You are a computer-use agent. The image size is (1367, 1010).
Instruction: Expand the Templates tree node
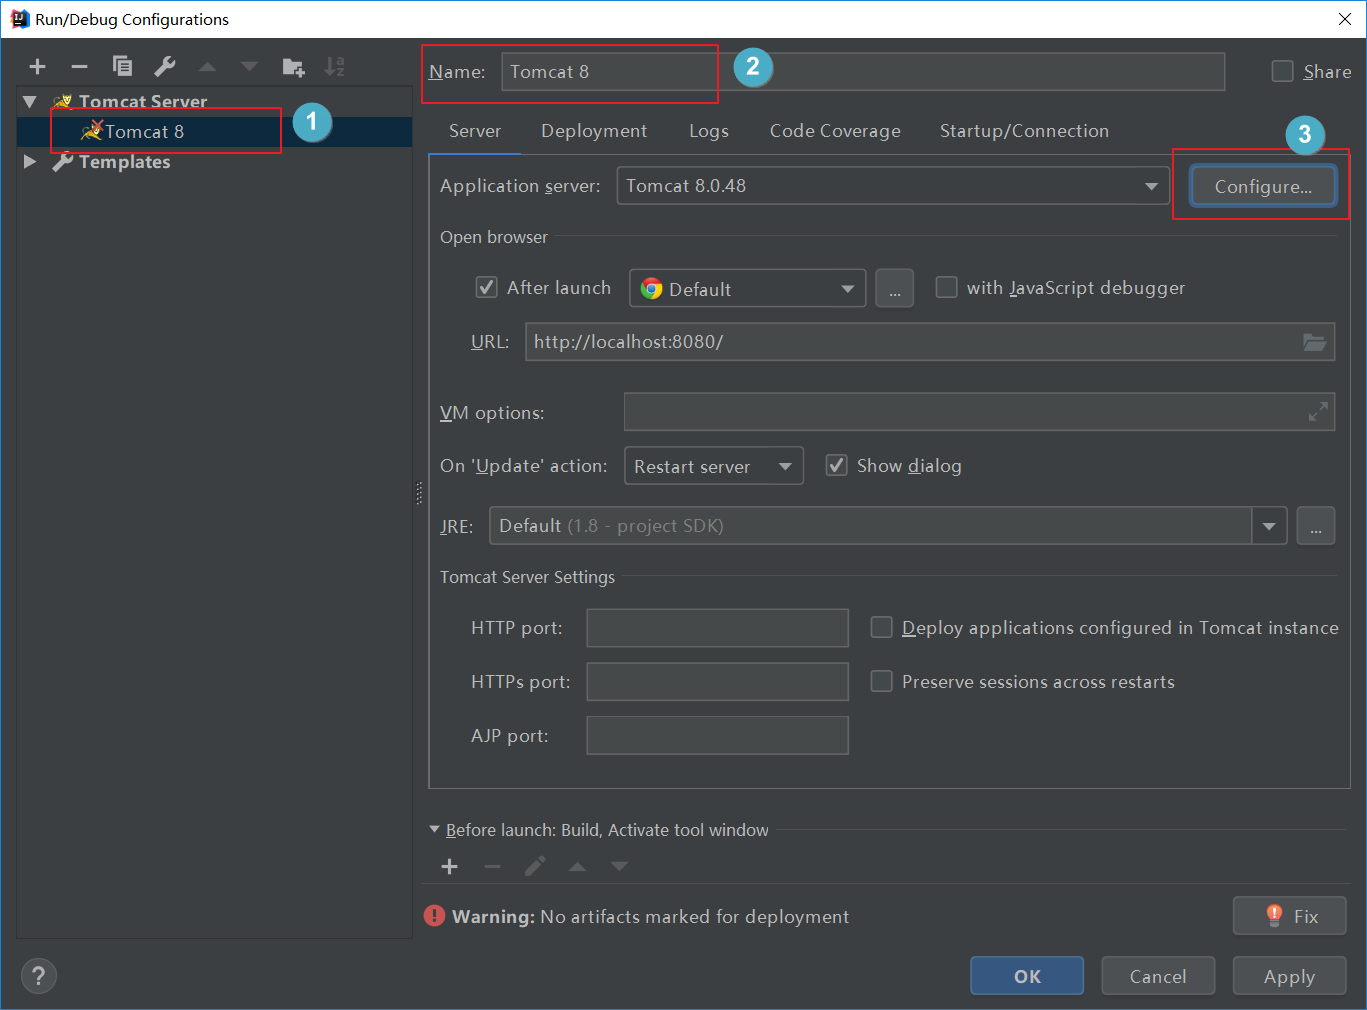[30, 162]
